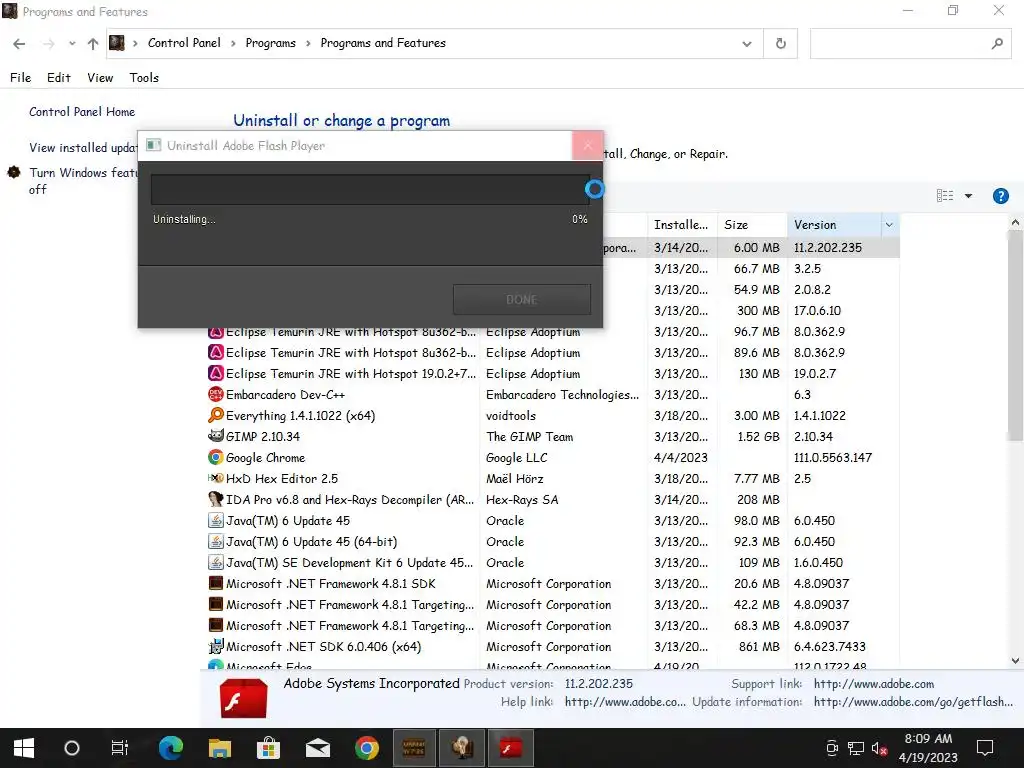
Task: Select Eclipse Temurin JRE 19.0.2+7 row icon
Action: pos(216,373)
